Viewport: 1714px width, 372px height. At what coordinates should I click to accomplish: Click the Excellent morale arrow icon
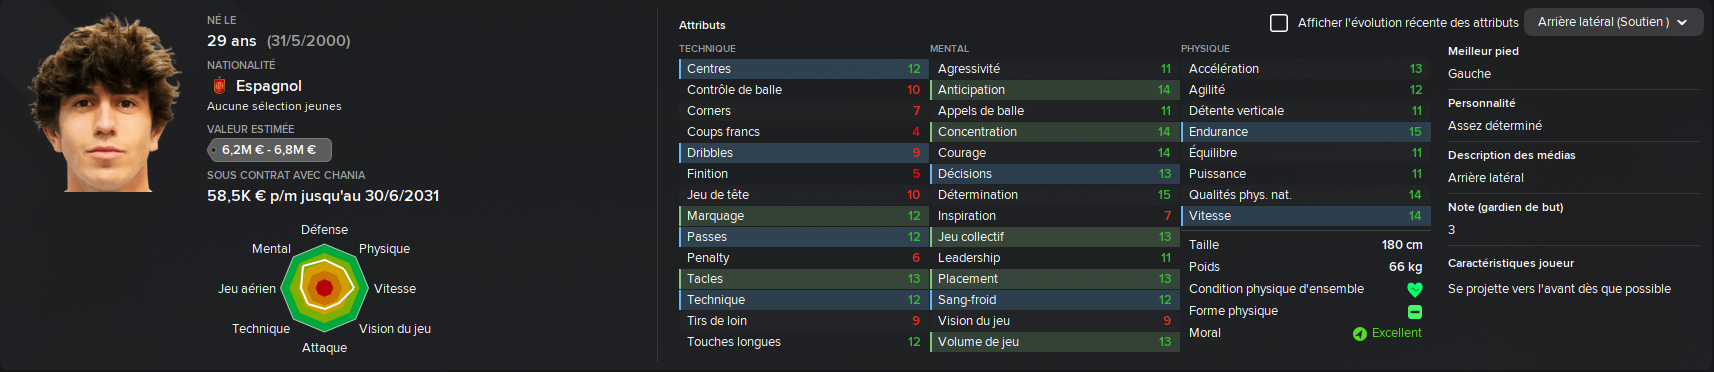(x=1360, y=334)
